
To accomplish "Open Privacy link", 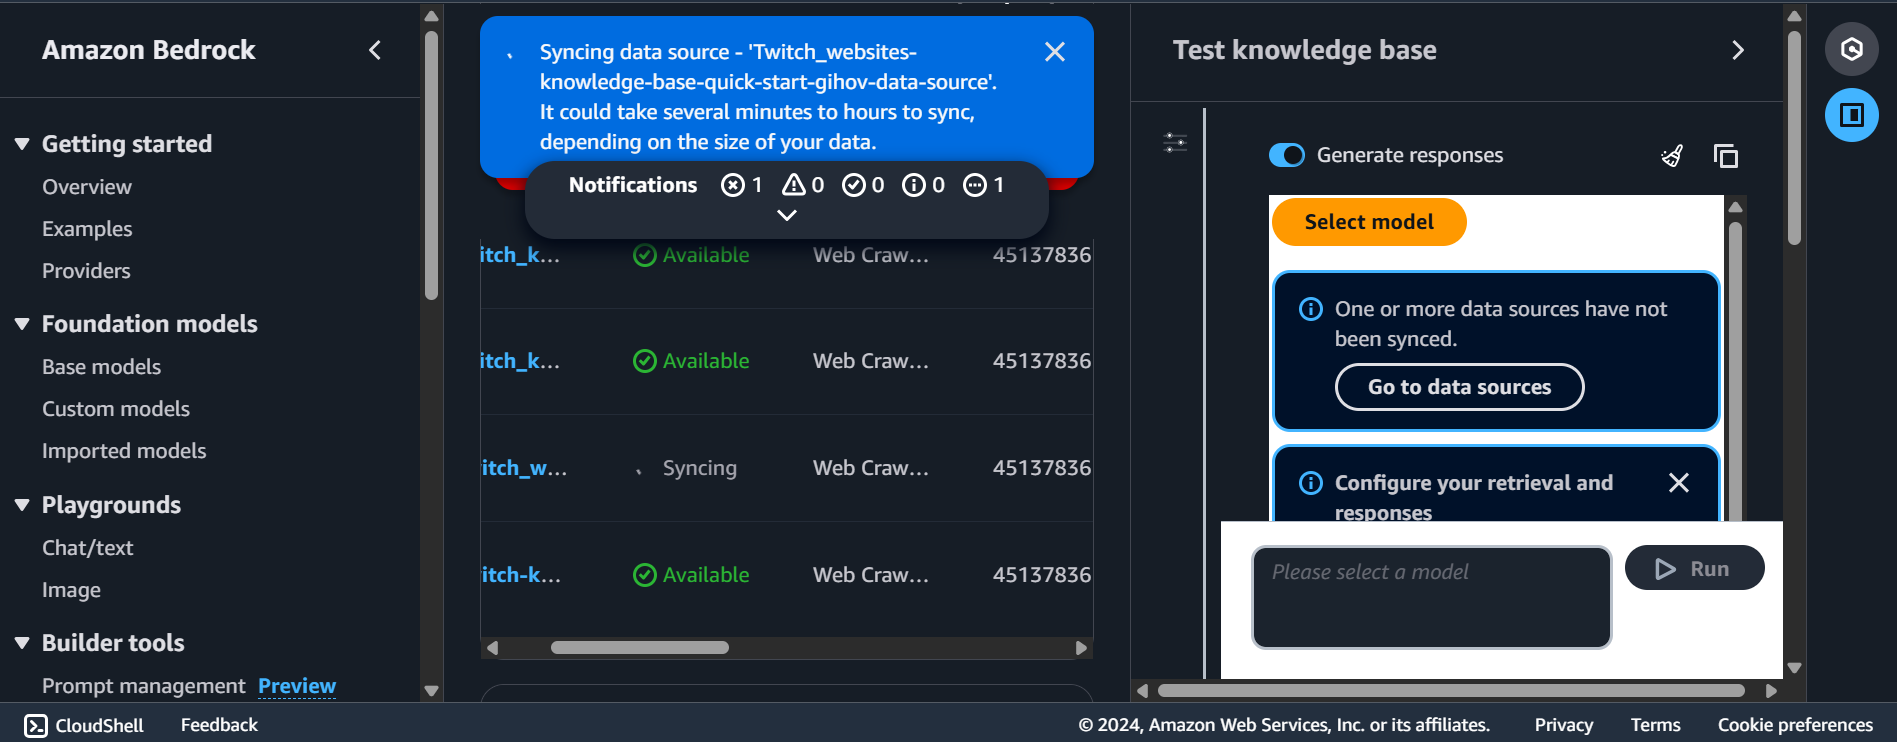I will point(1564,725).
